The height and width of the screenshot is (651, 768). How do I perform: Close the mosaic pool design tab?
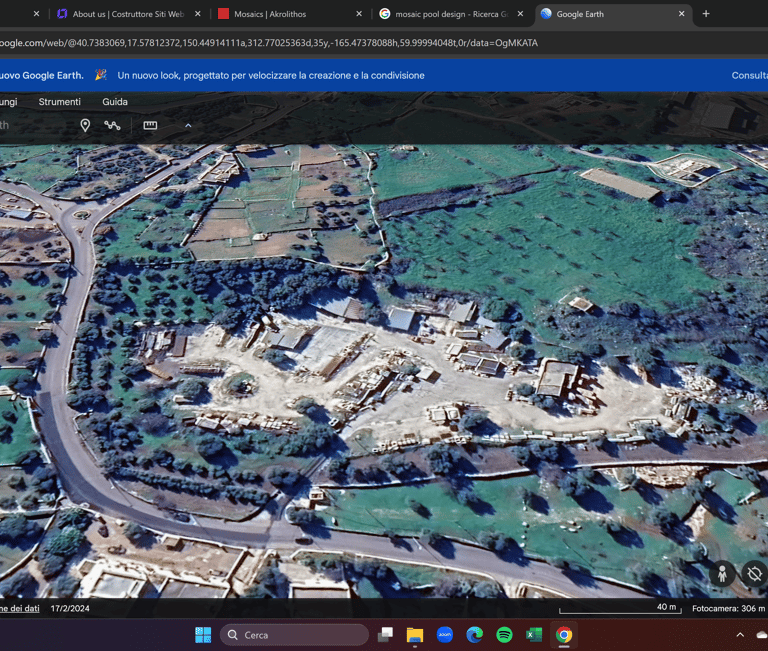(x=520, y=14)
